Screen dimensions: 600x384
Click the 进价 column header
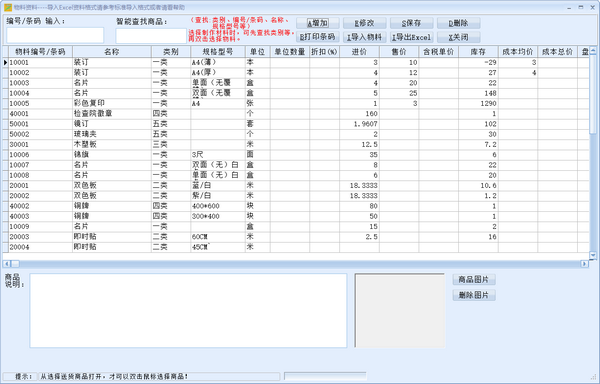pos(359,52)
